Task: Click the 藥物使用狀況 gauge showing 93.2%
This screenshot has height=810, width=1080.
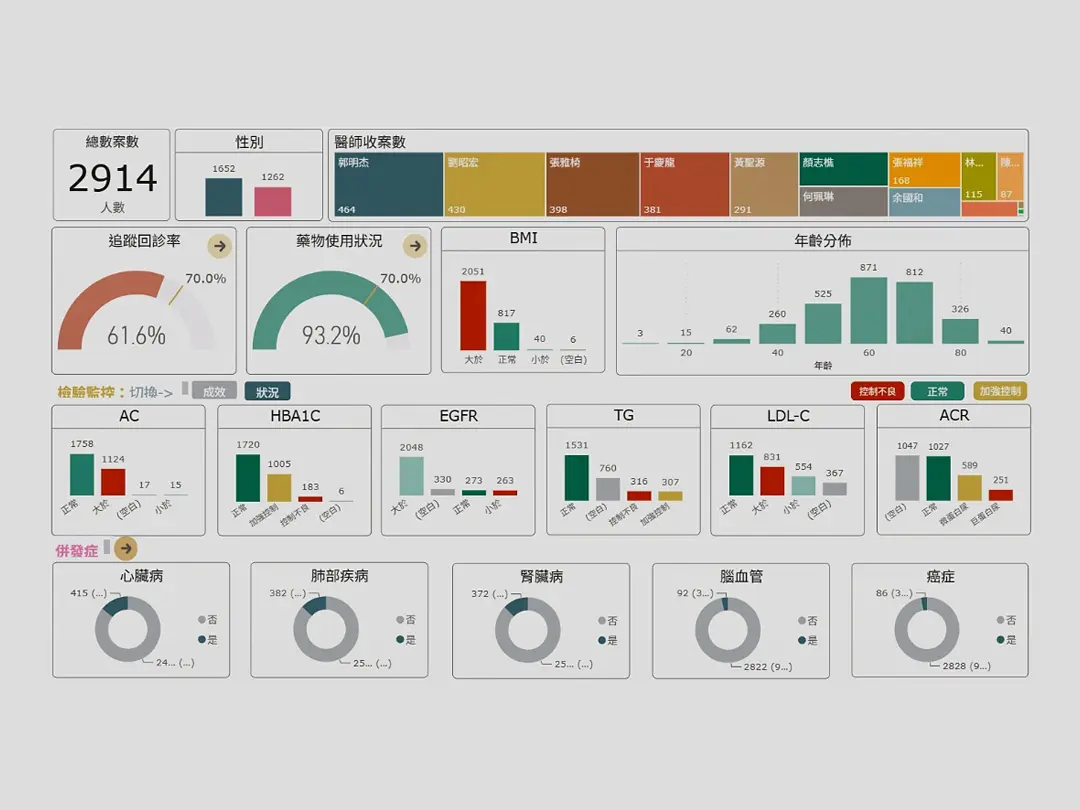Action: [331, 310]
